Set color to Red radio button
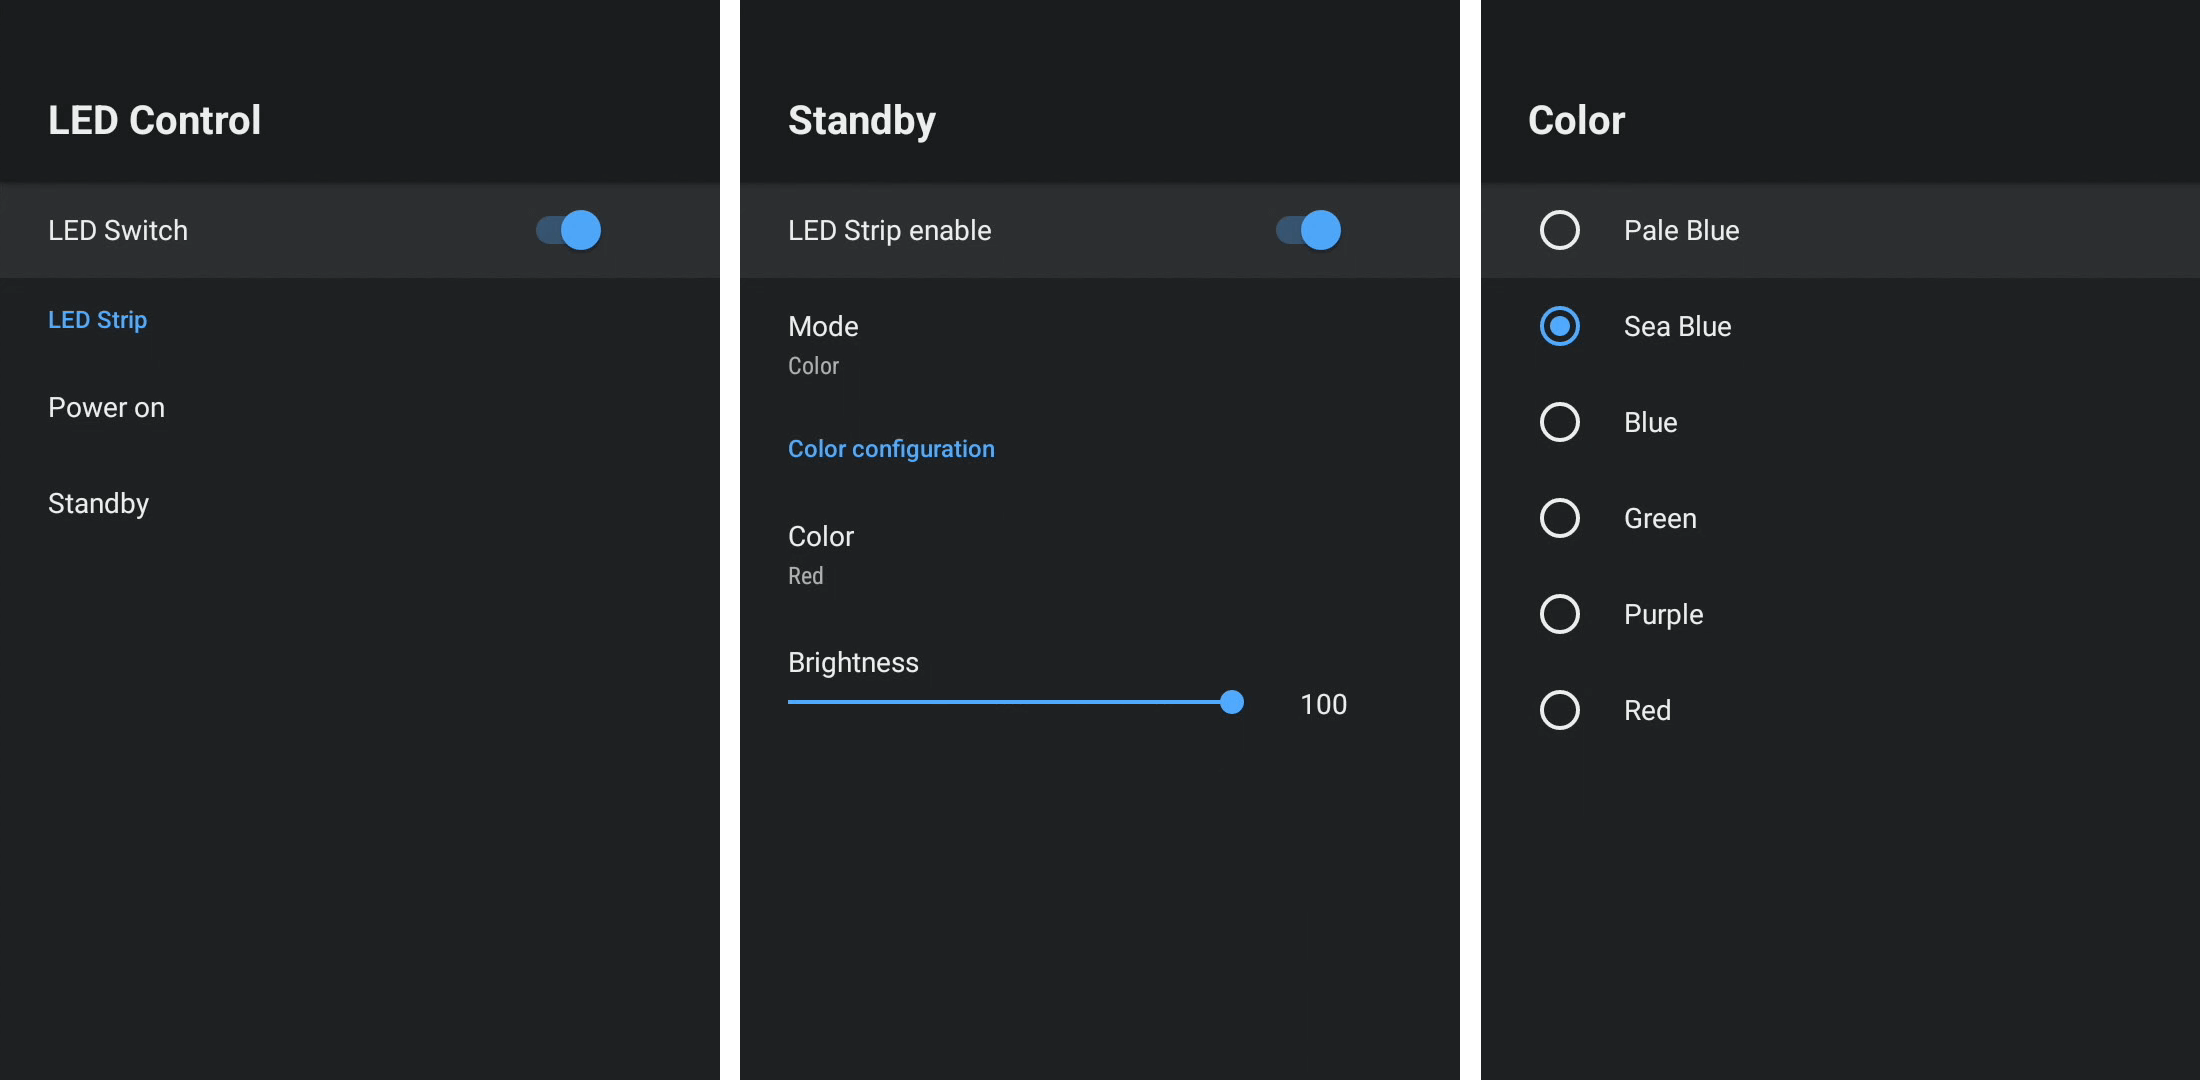This screenshot has height=1080, width=2200. [1559, 710]
